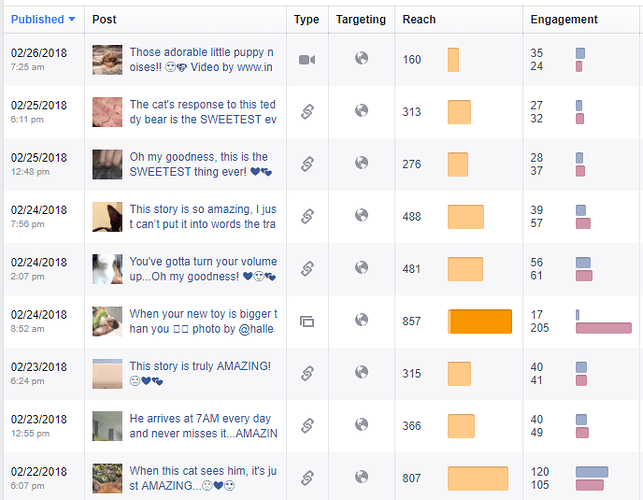The height and width of the screenshot is (500, 643).
Task: Click the Type column header
Action: click(307, 19)
